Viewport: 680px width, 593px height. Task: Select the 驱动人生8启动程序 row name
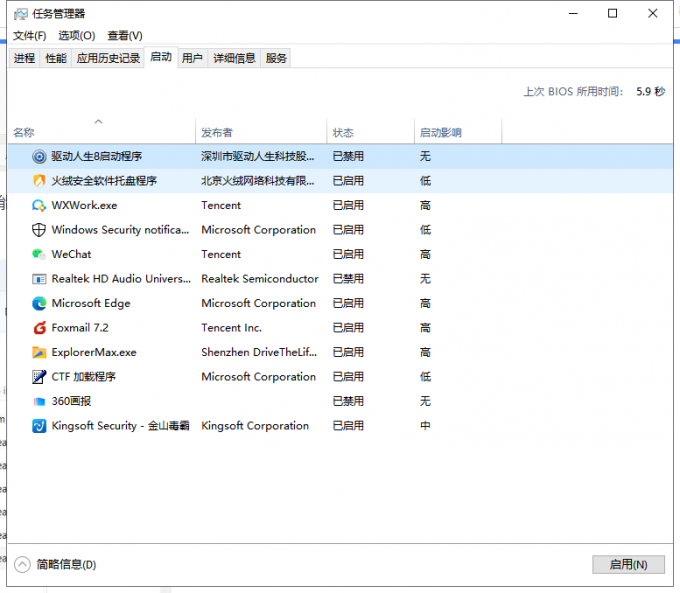tap(97, 157)
